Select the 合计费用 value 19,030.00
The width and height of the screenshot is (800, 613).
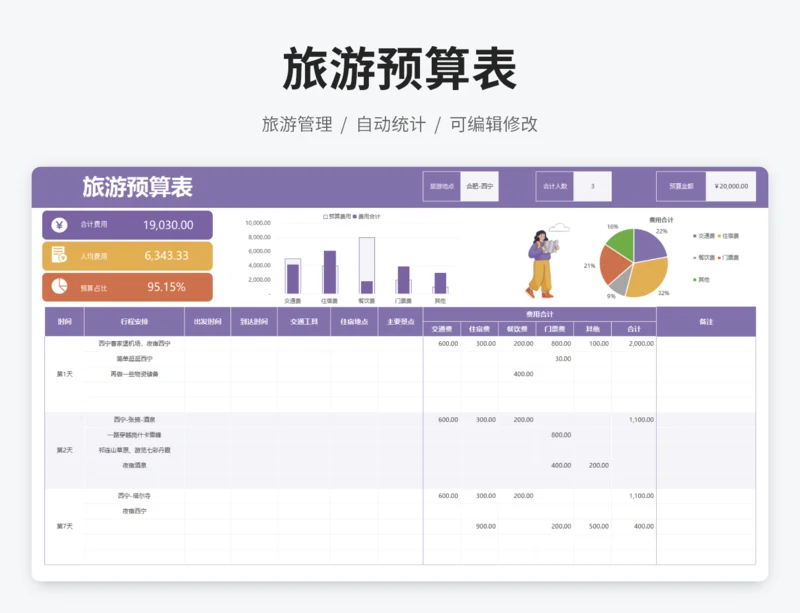point(168,225)
